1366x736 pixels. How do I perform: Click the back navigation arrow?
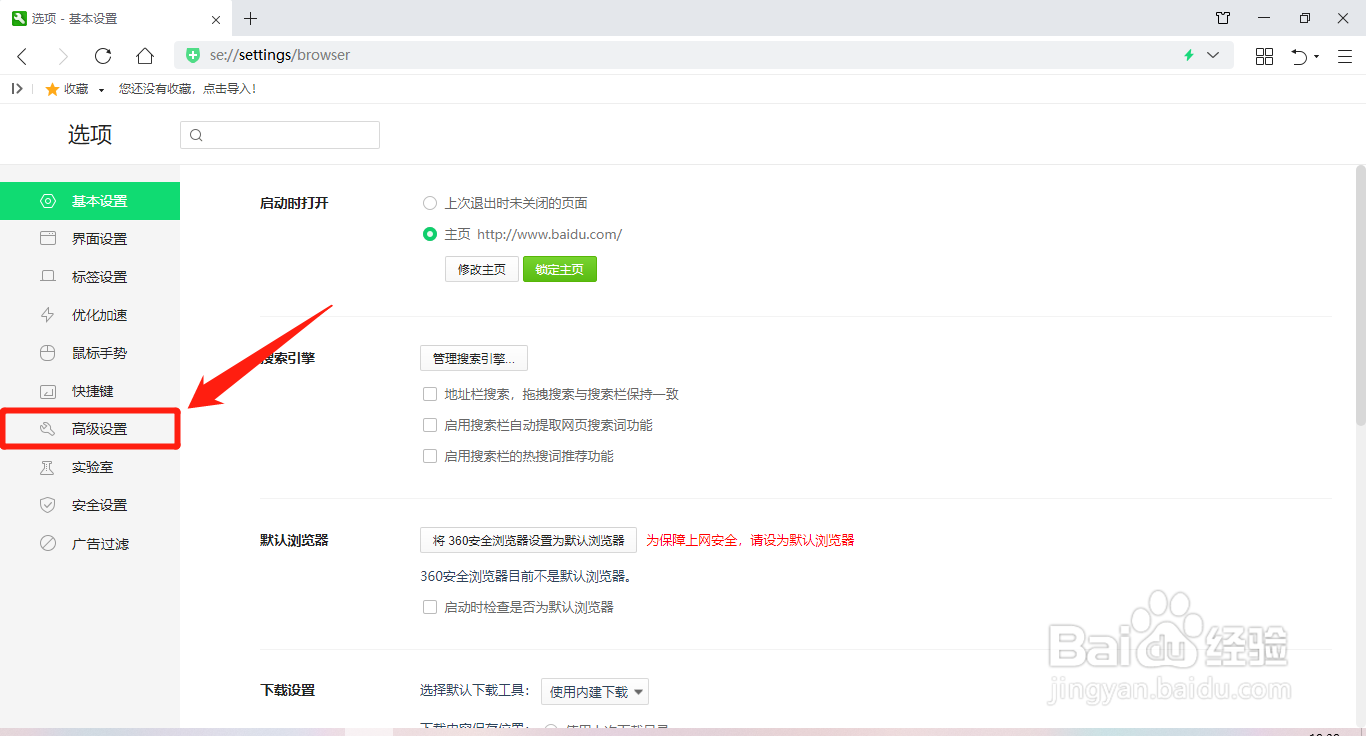tap(22, 56)
